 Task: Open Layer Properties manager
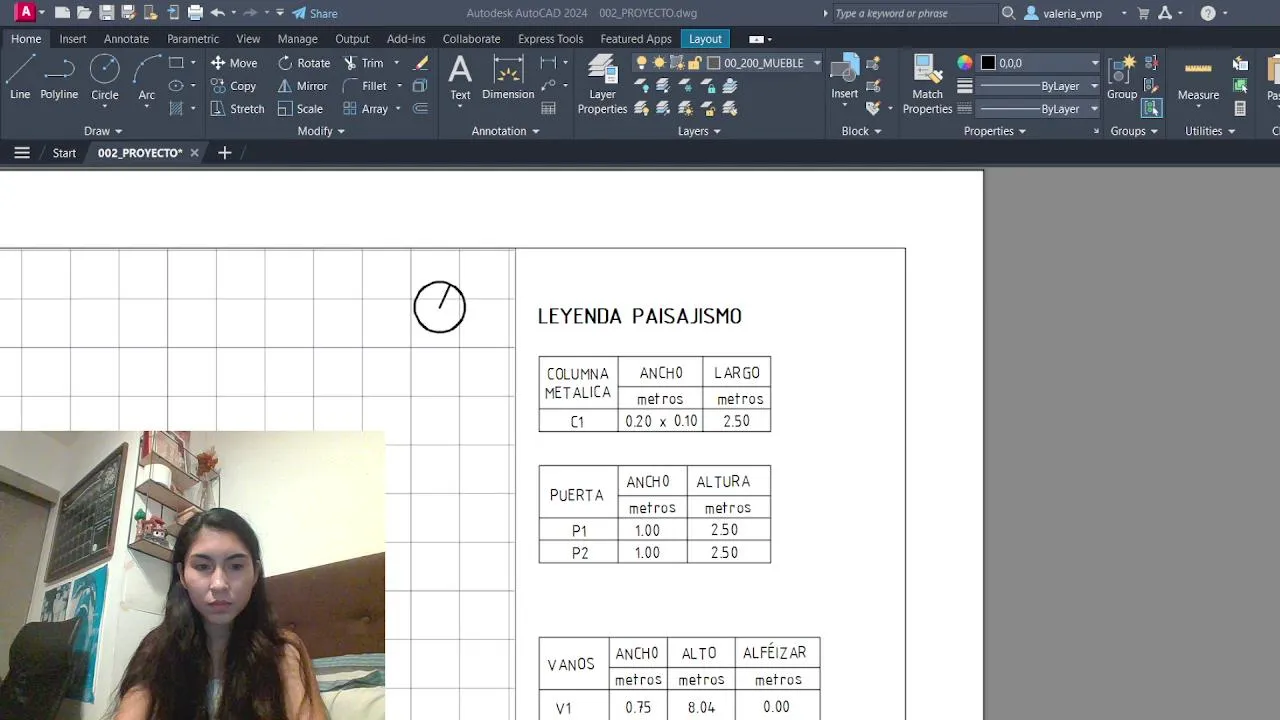coord(602,84)
